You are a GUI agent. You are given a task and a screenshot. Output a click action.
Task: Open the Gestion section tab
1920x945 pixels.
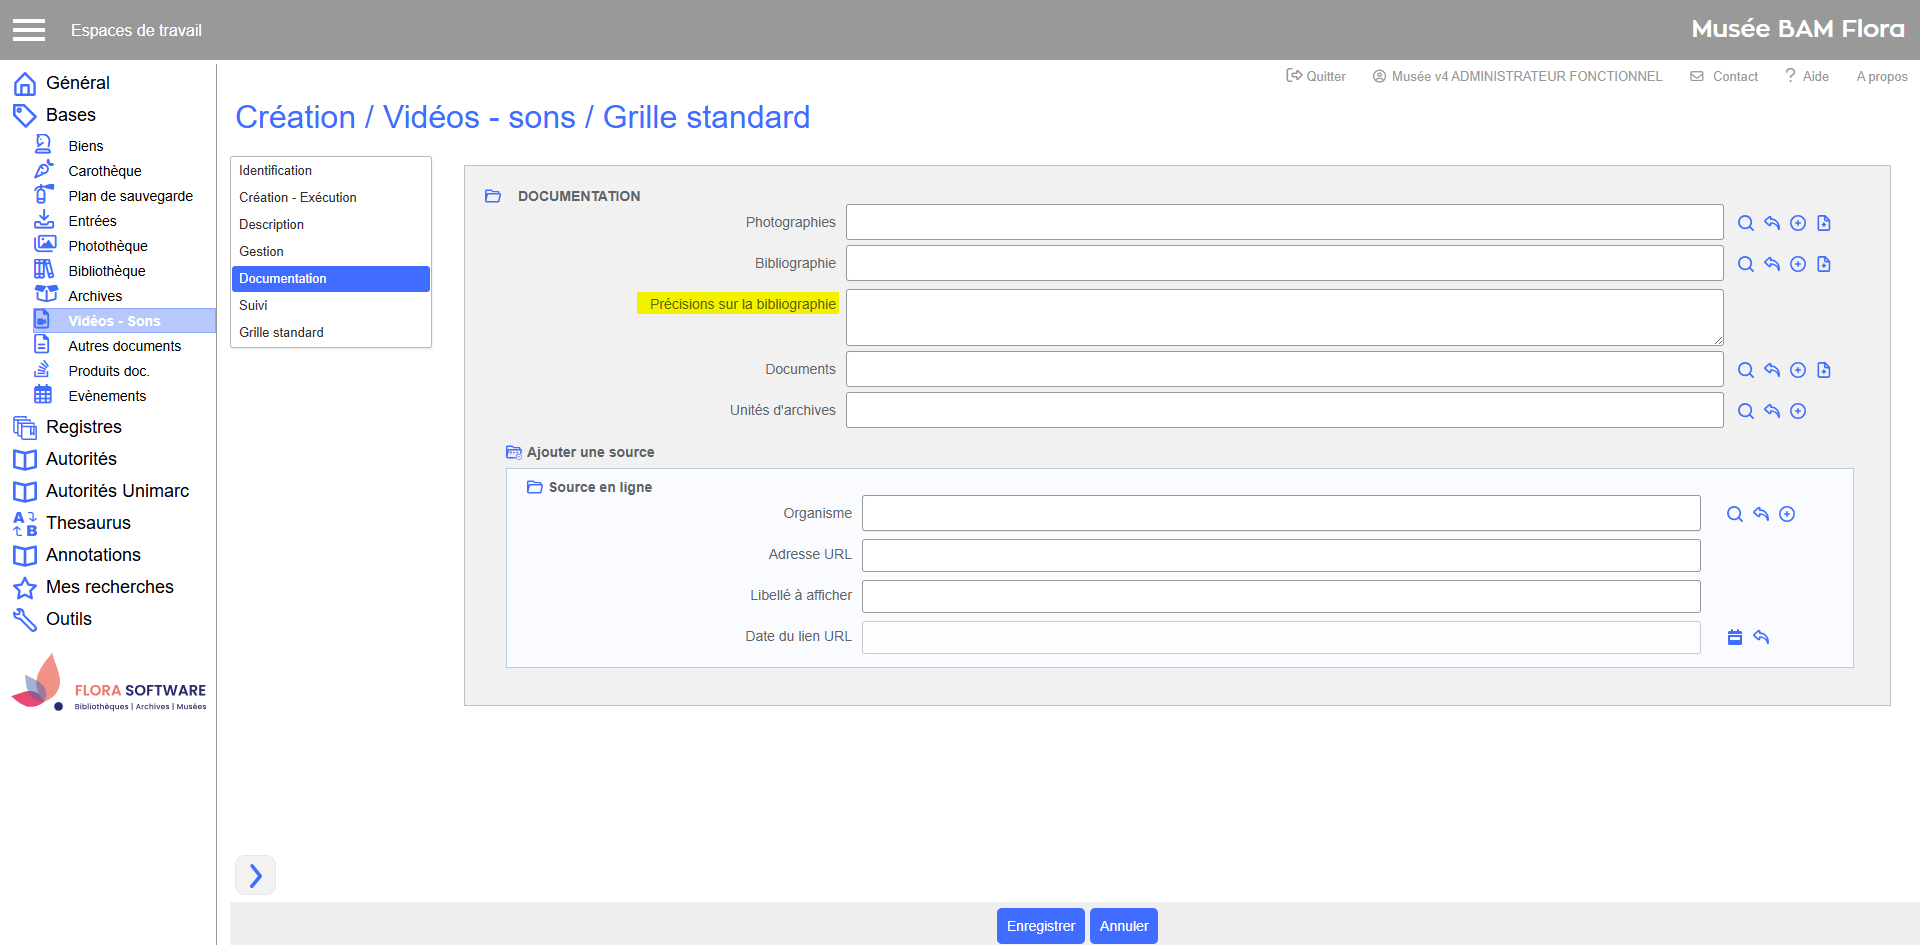coord(262,252)
